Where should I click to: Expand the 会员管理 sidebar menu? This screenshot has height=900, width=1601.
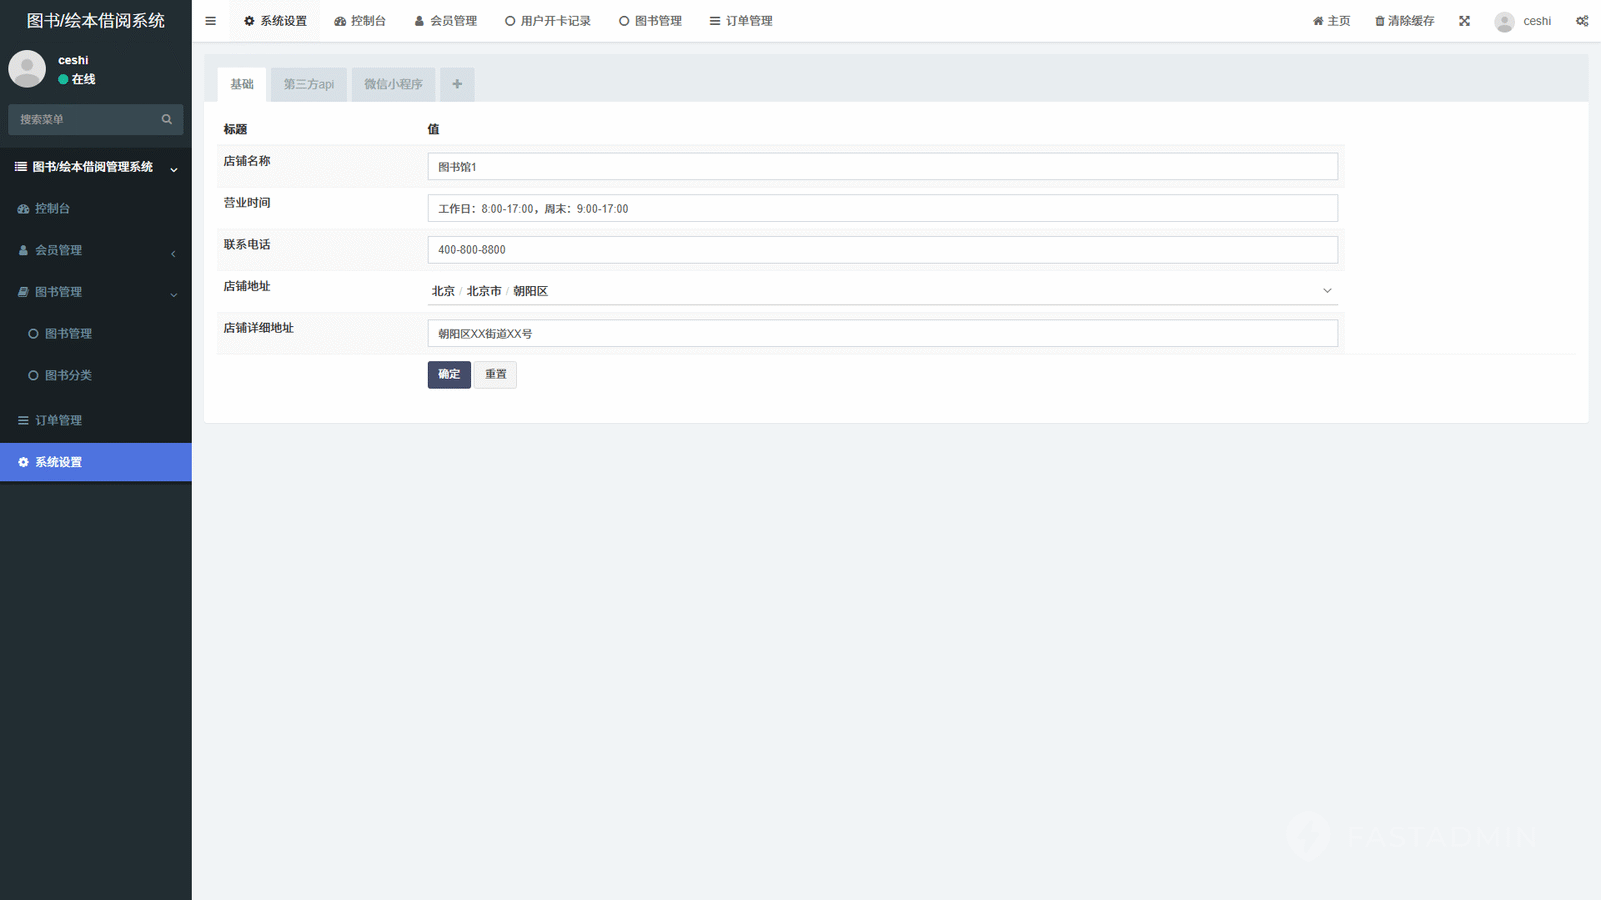pos(95,250)
